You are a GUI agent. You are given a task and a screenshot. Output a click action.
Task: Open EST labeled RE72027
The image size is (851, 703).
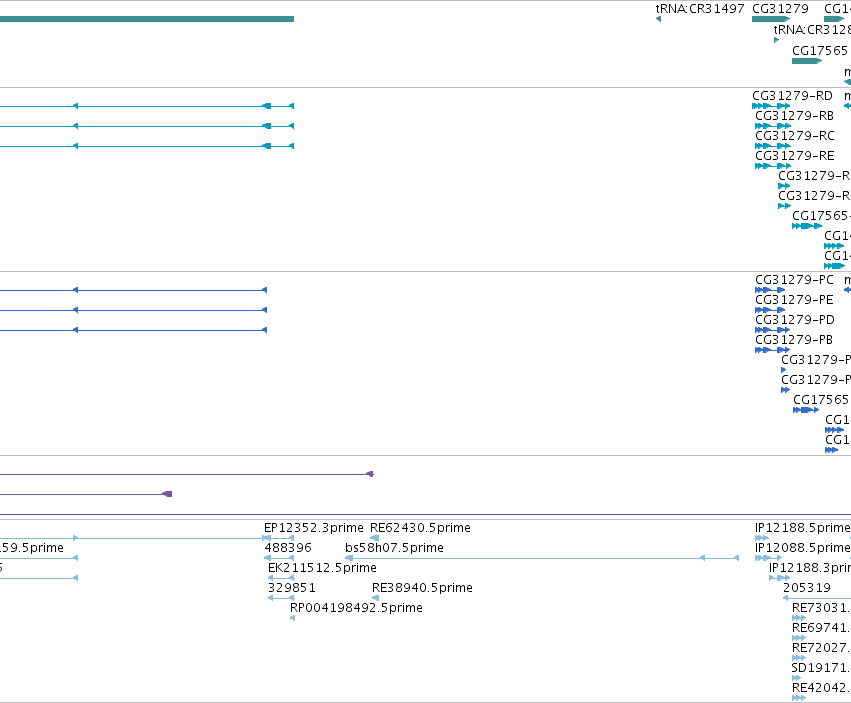tap(821, 648)
